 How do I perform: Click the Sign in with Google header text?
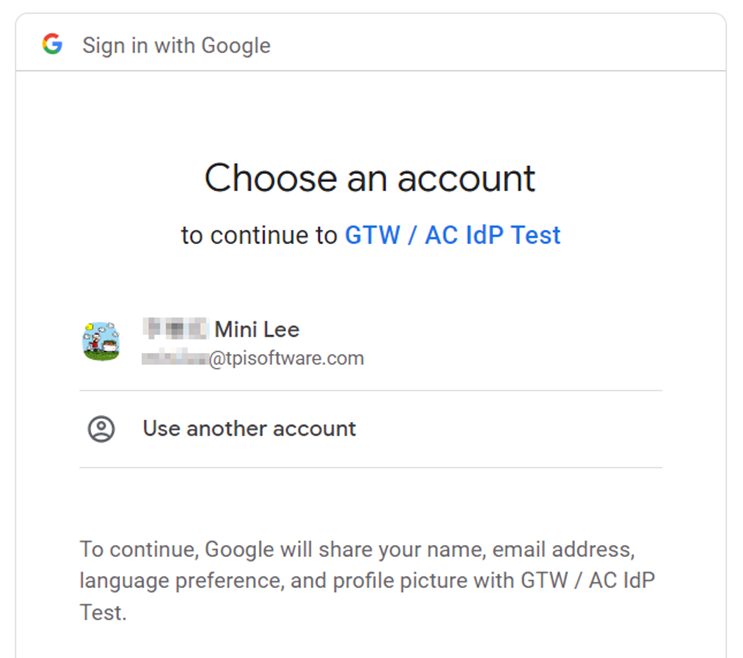pyautogui.click(x=176, y=46)
